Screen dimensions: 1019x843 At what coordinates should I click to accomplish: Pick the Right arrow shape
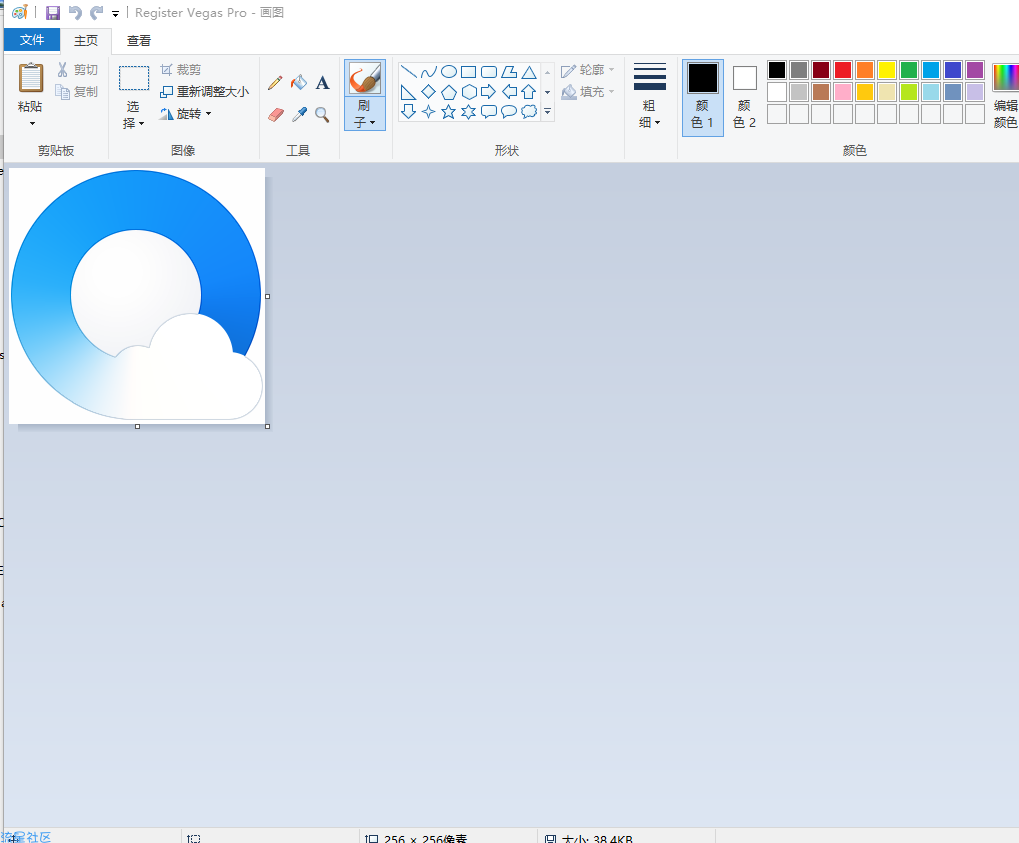pos(489,92)
